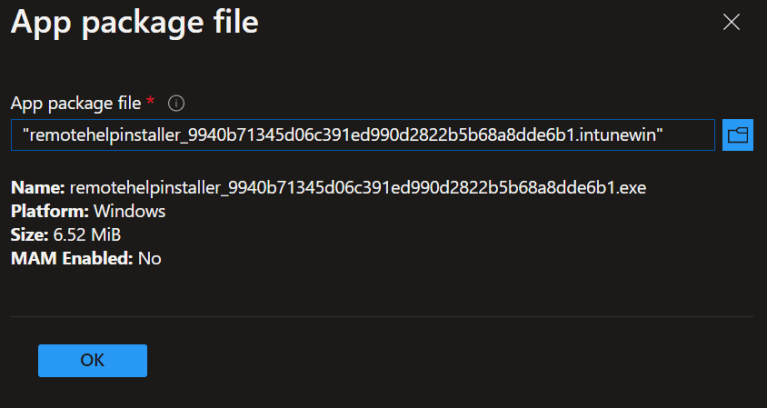Click inside the App package file input

(x=362, y=135)
